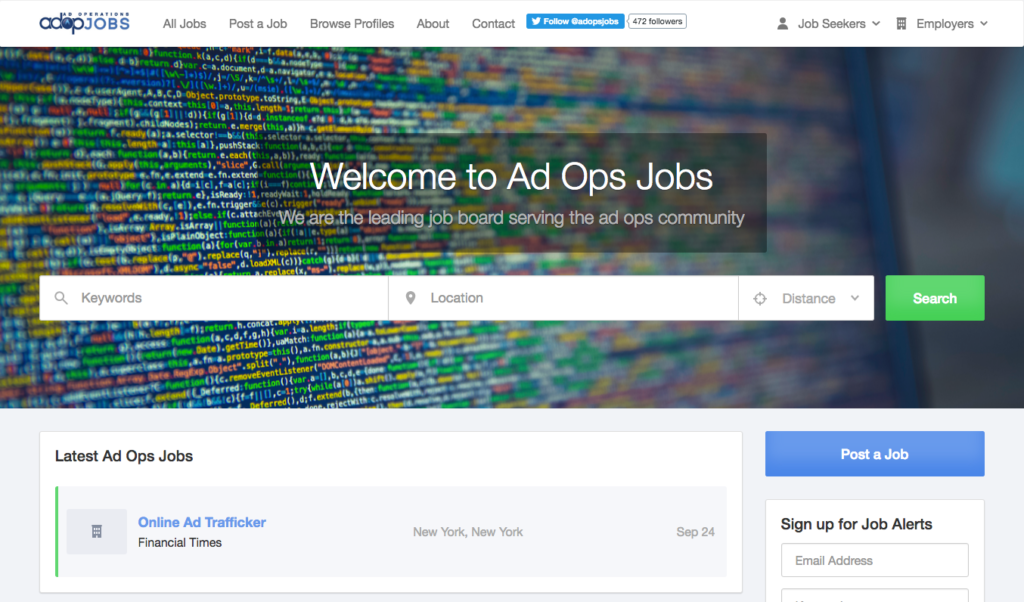This screenshot has width=1024, height=602.
Task: Click the person icon beside Job Seekers
Action: 781,23
